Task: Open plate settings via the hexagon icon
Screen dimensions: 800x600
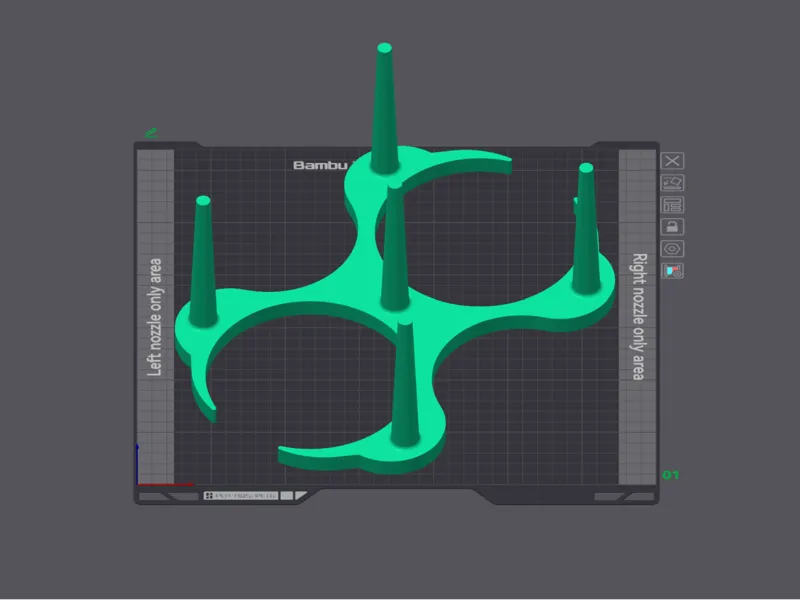Action: click(672, 248)
